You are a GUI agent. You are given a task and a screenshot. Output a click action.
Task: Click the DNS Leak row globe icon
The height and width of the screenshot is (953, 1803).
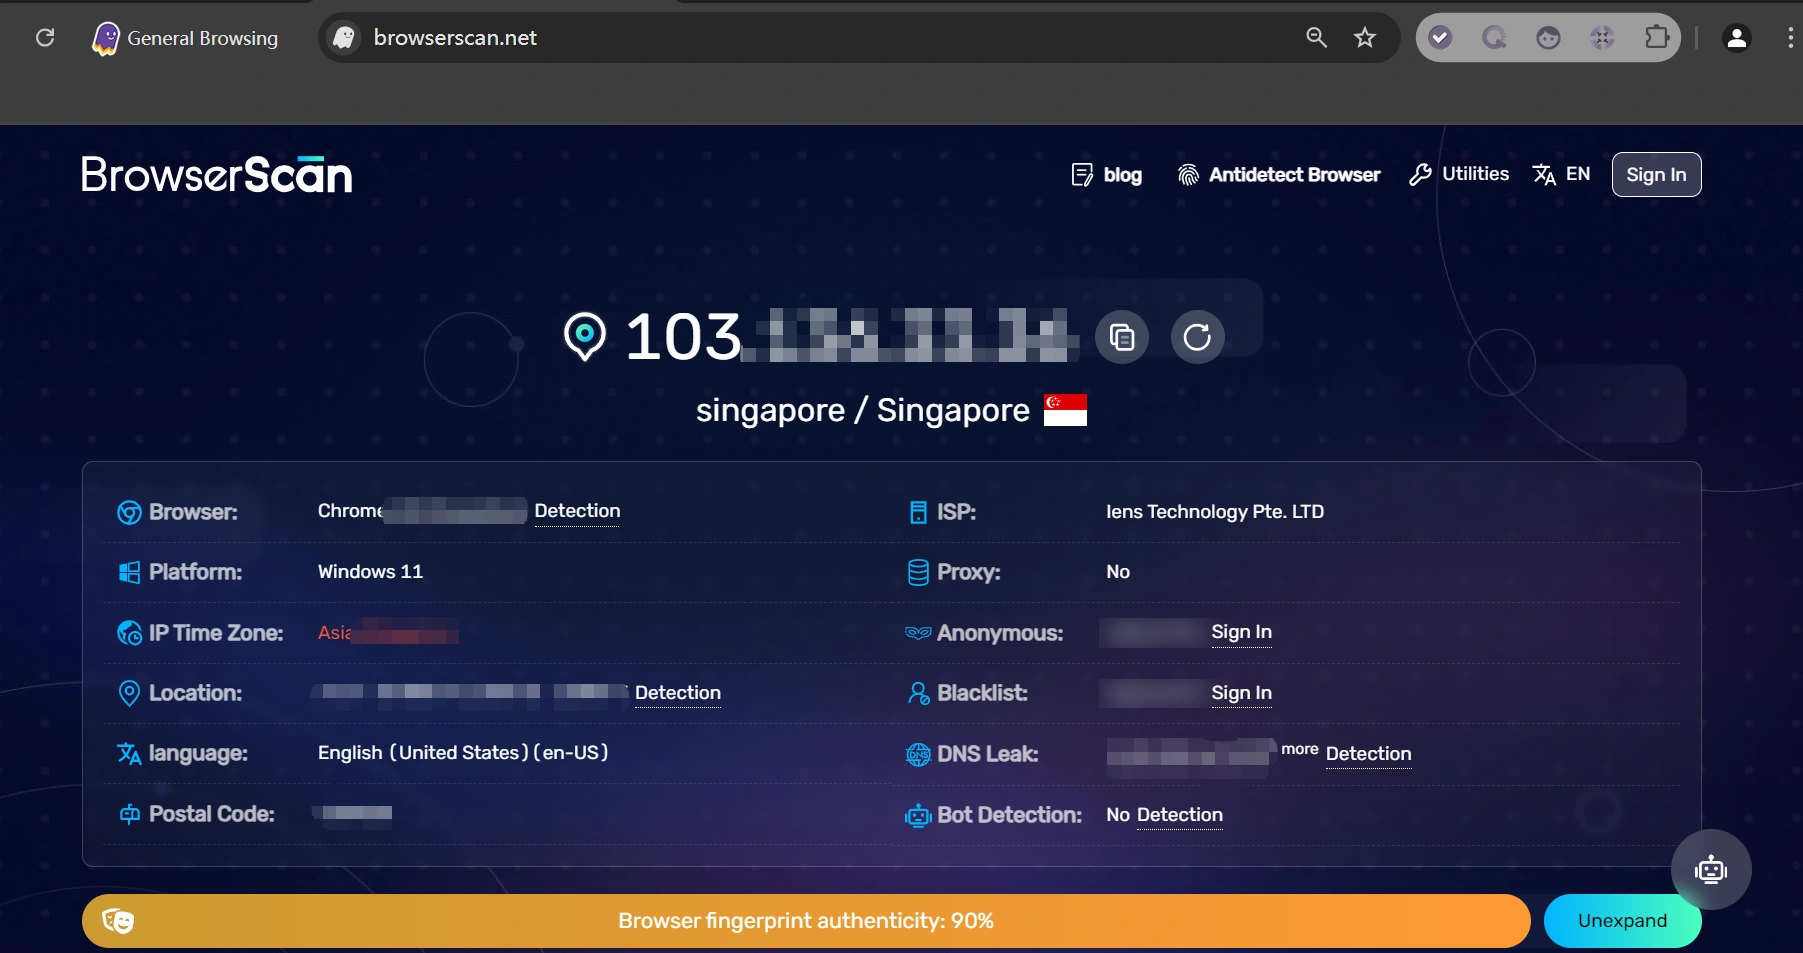coord(918,754)
